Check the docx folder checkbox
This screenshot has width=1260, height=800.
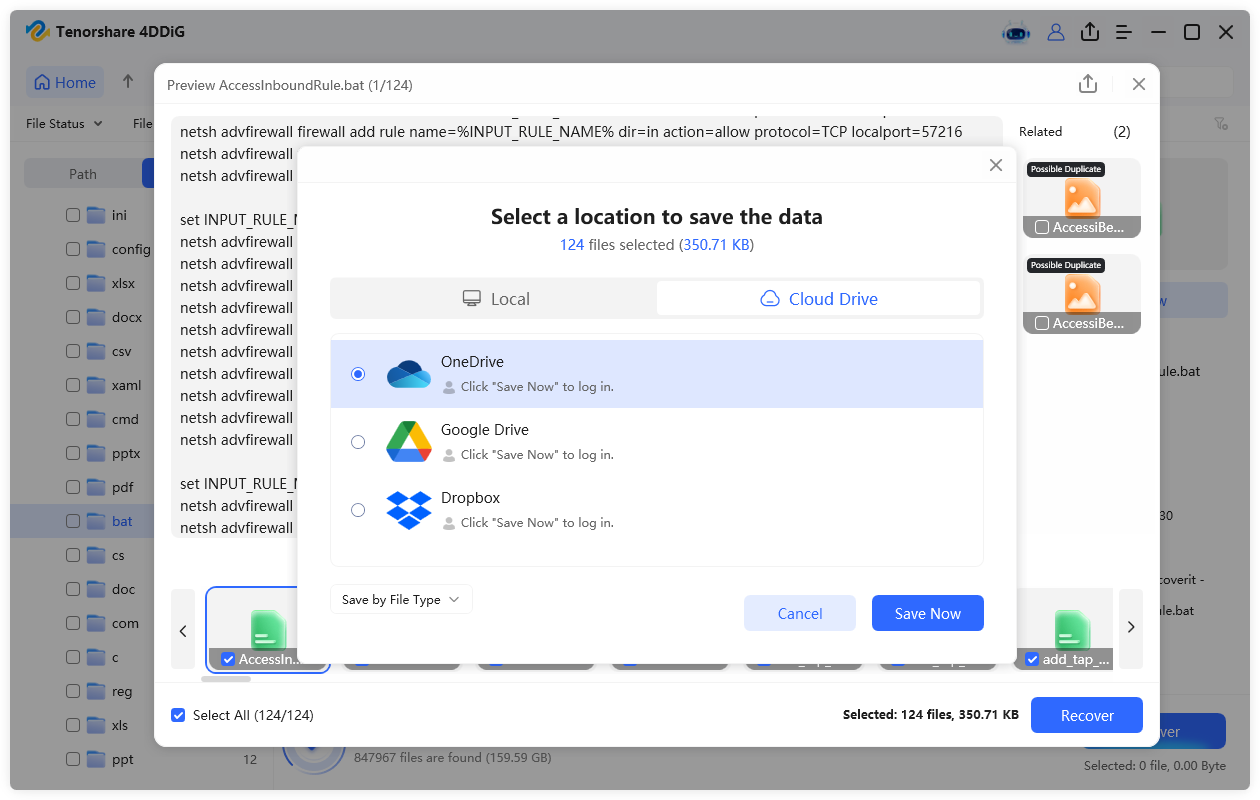[x=73, y=317]
